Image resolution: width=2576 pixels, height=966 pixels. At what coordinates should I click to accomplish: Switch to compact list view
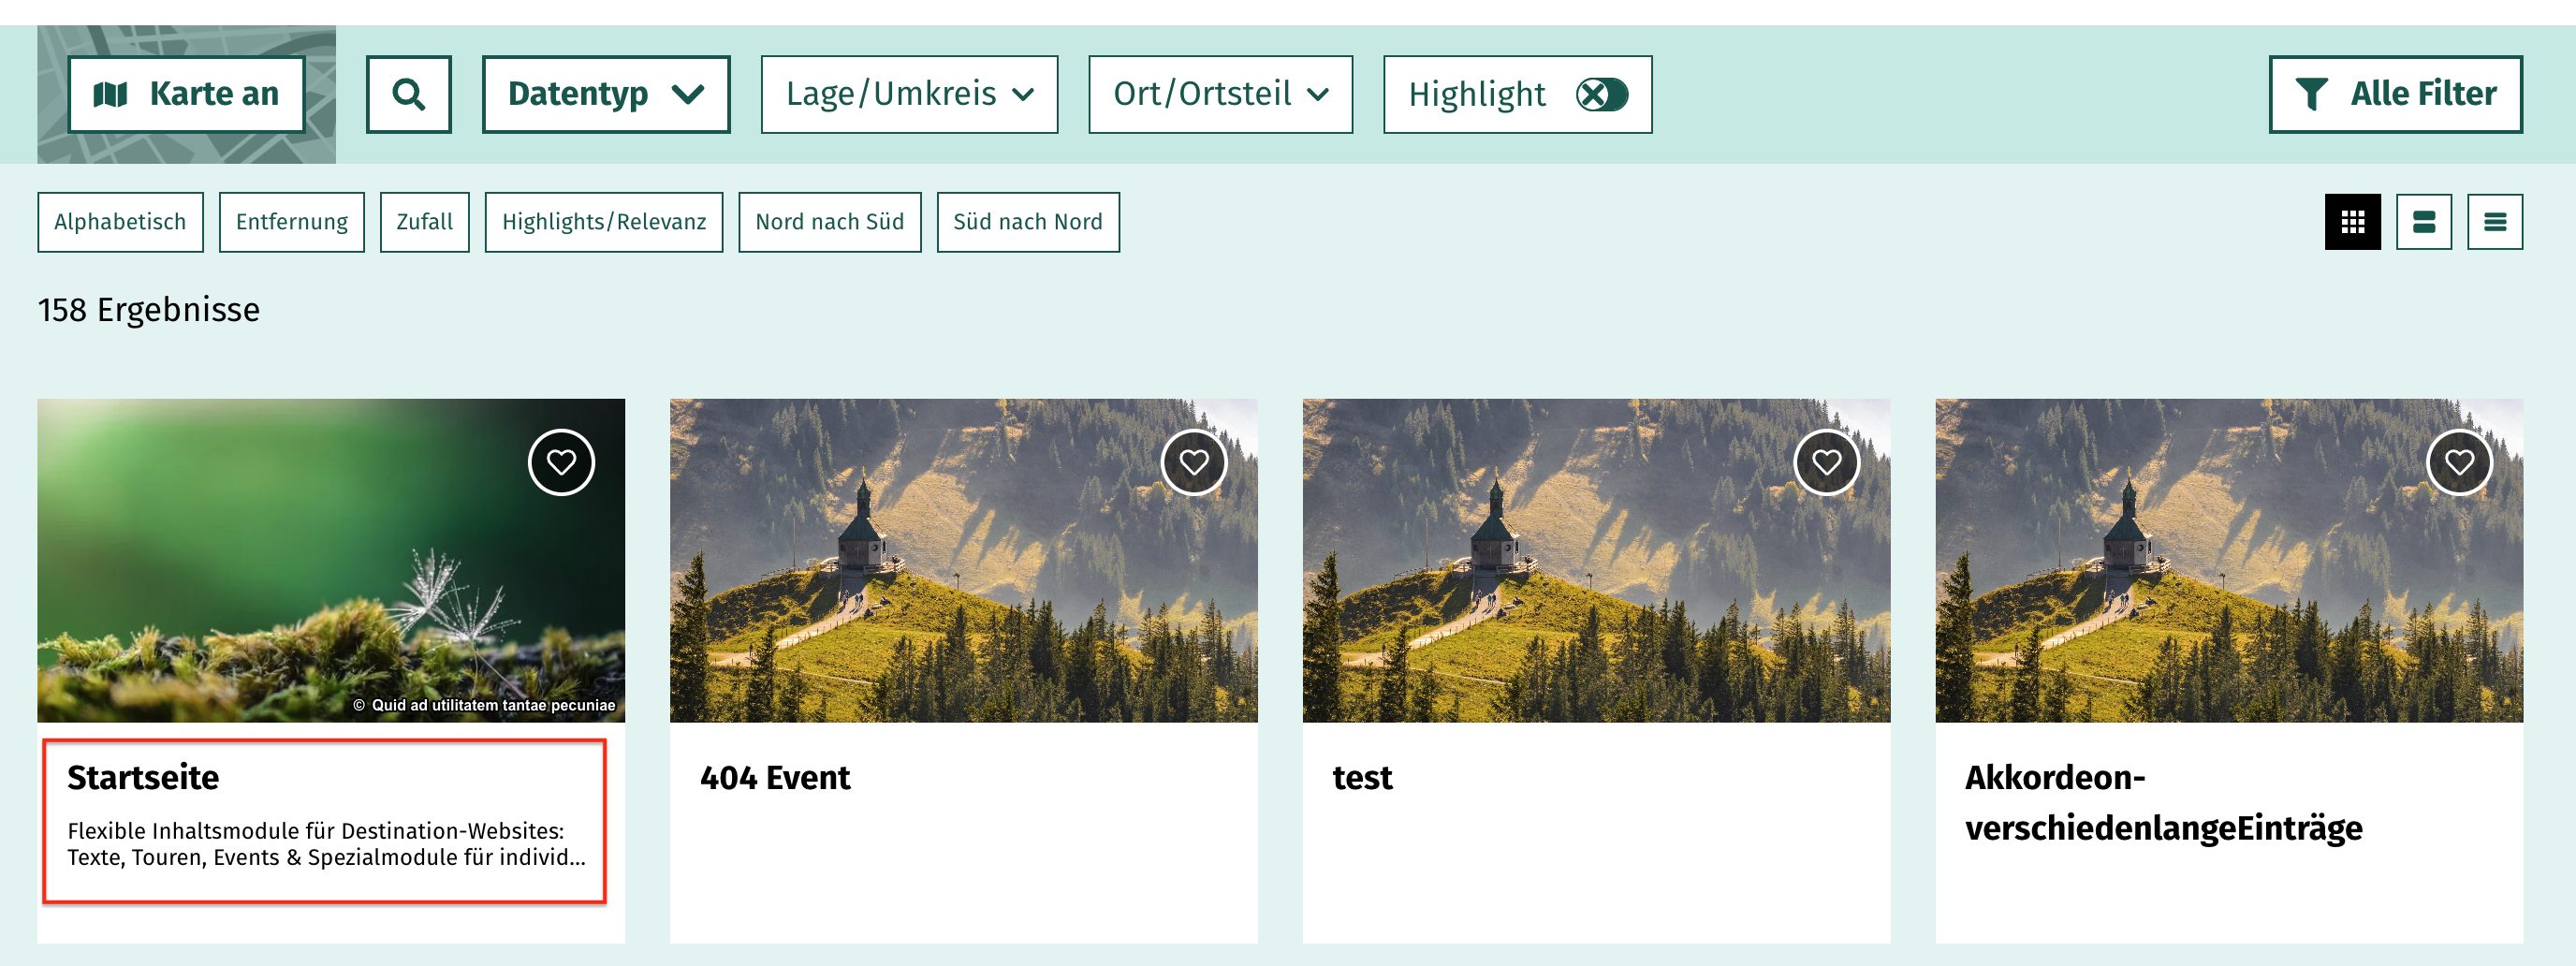pos(2494,222)
